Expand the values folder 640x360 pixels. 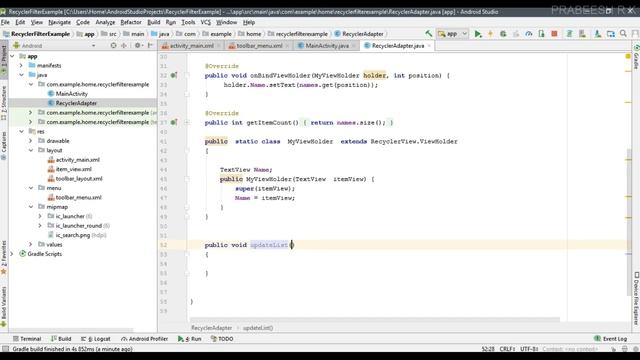point(31,244)
